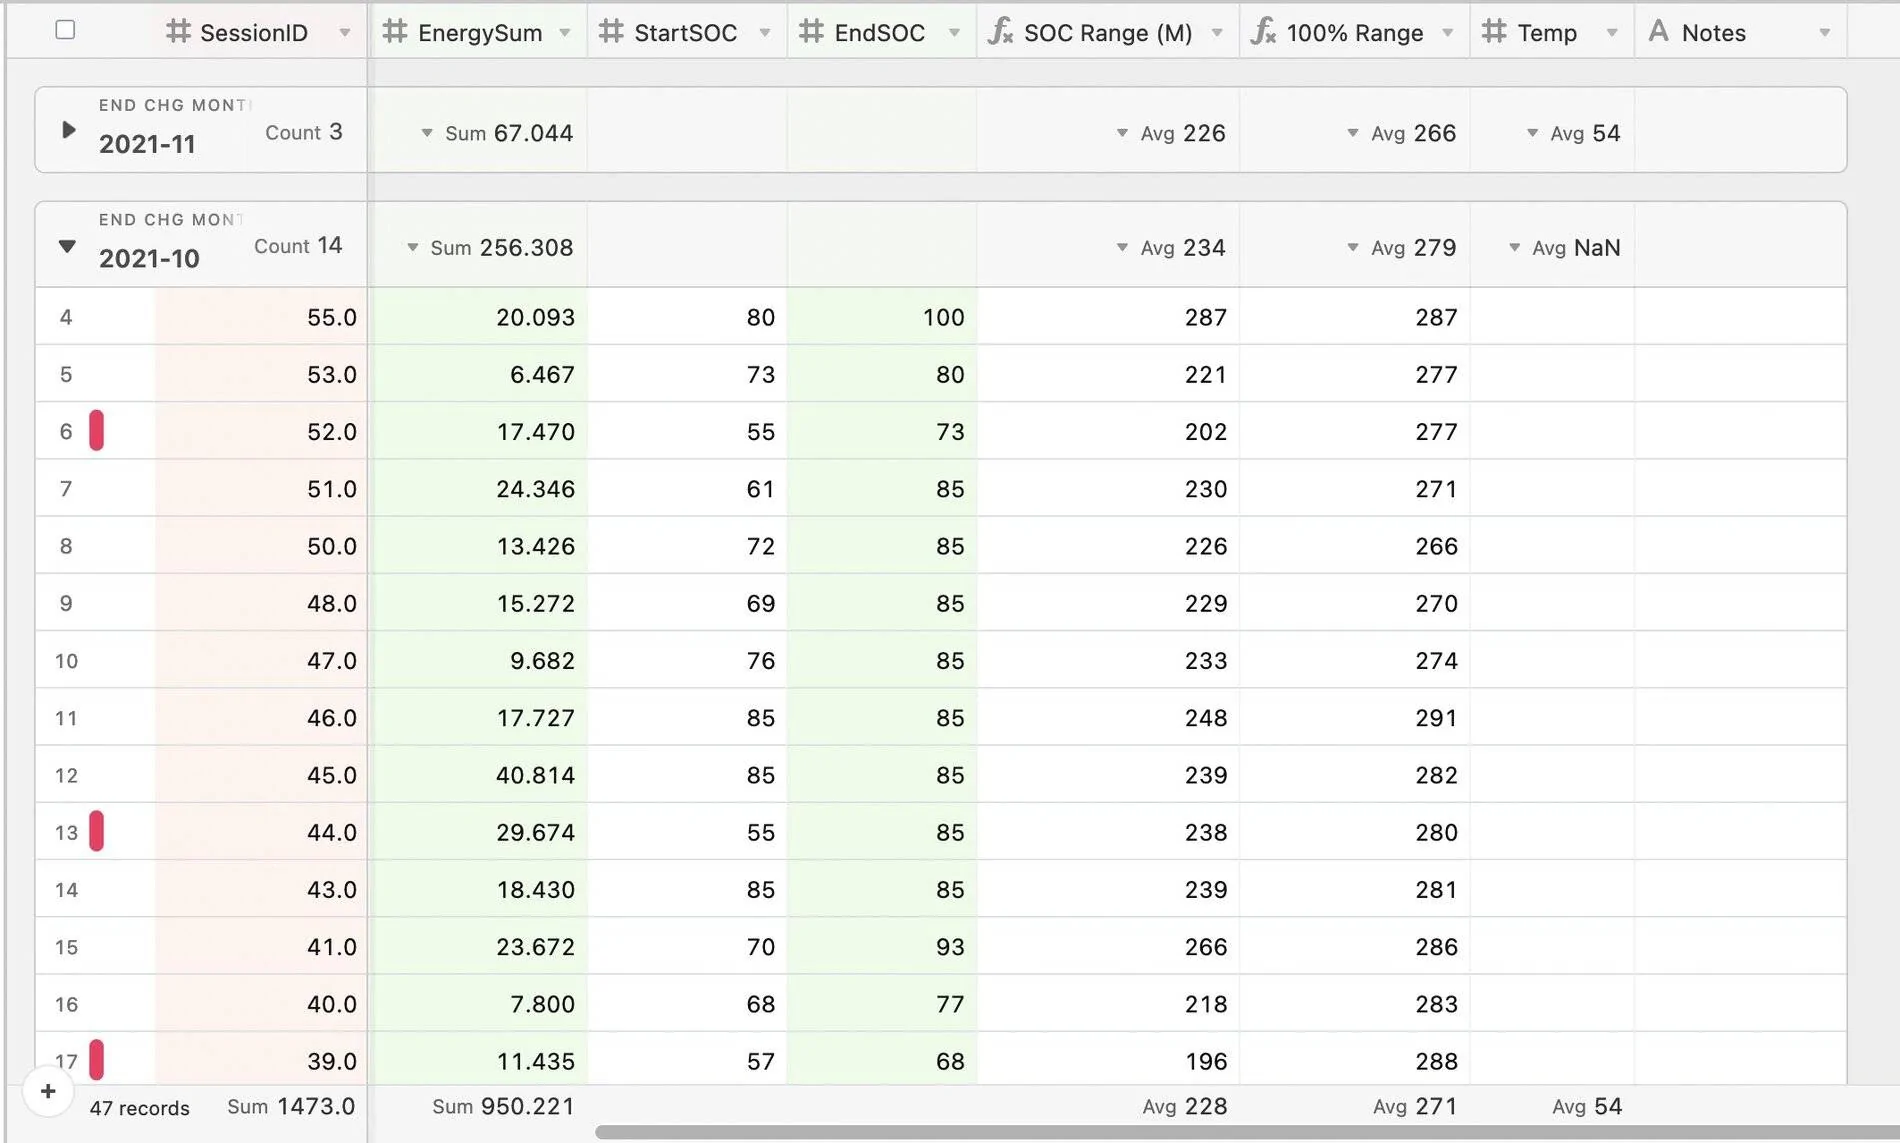Select EnergySum cell 40.814
Viewport: 1900px width, 1143px height.
pos(478,775)
